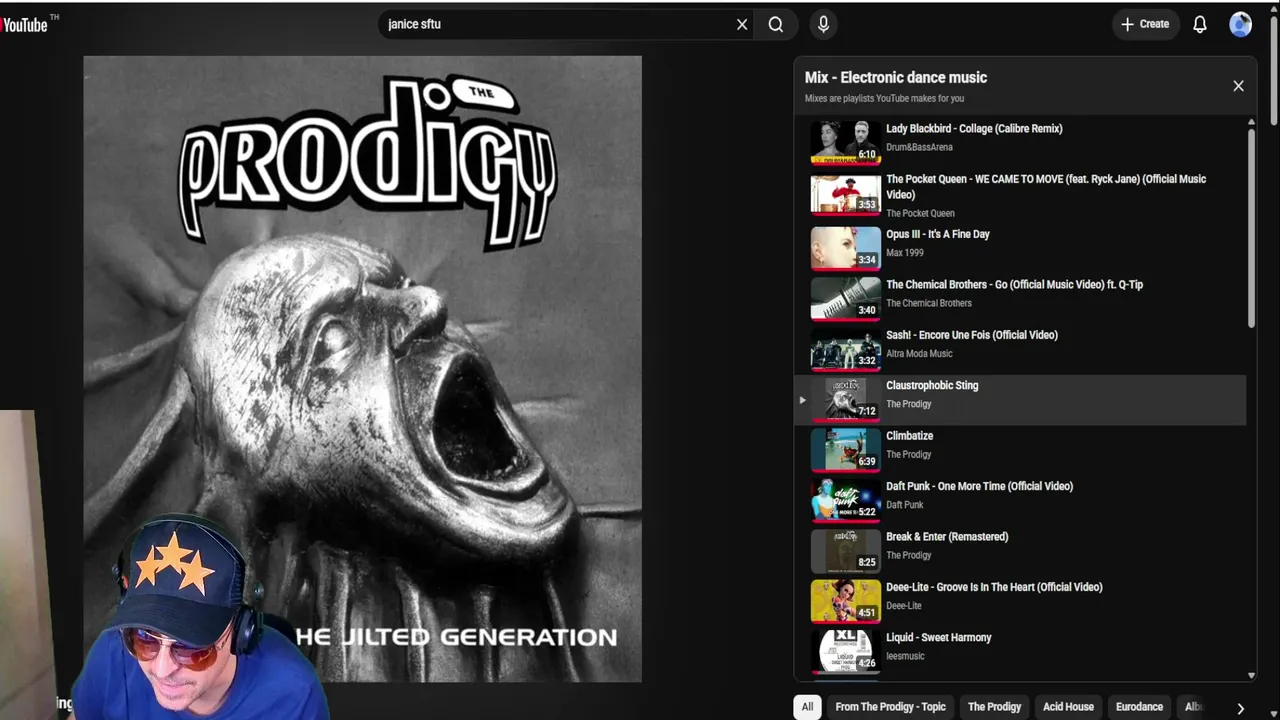Click The Prodigy album art video player

pyautogui.click(x=362, y=368)
